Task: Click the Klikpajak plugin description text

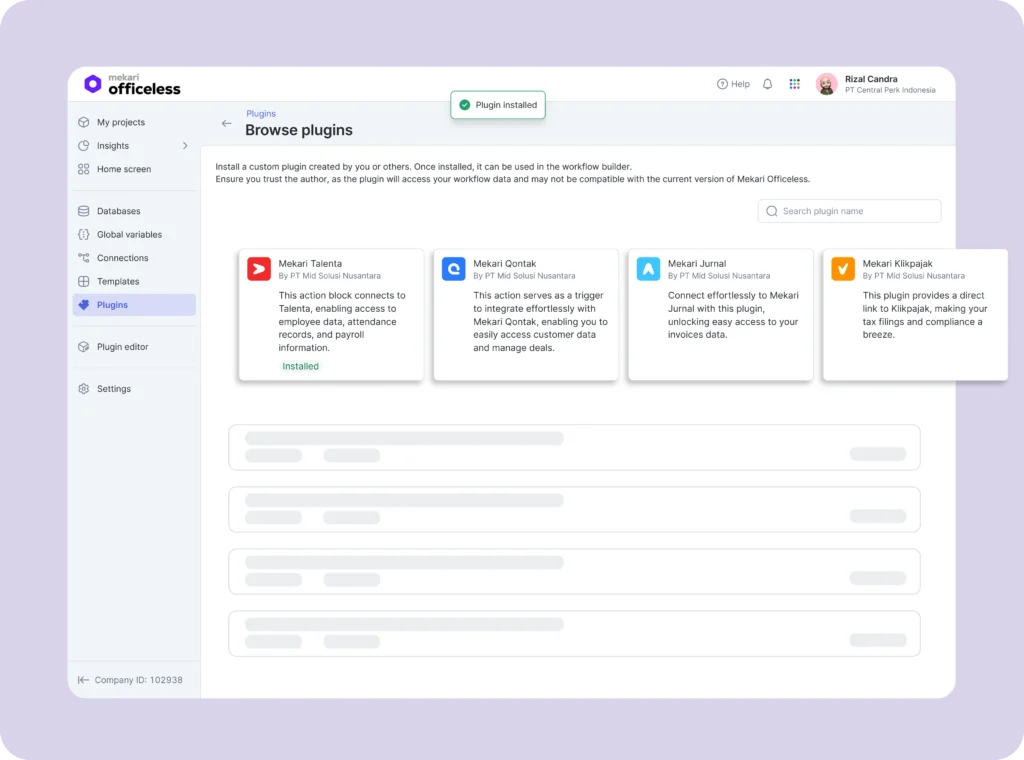Action: (x=925, y=315)
